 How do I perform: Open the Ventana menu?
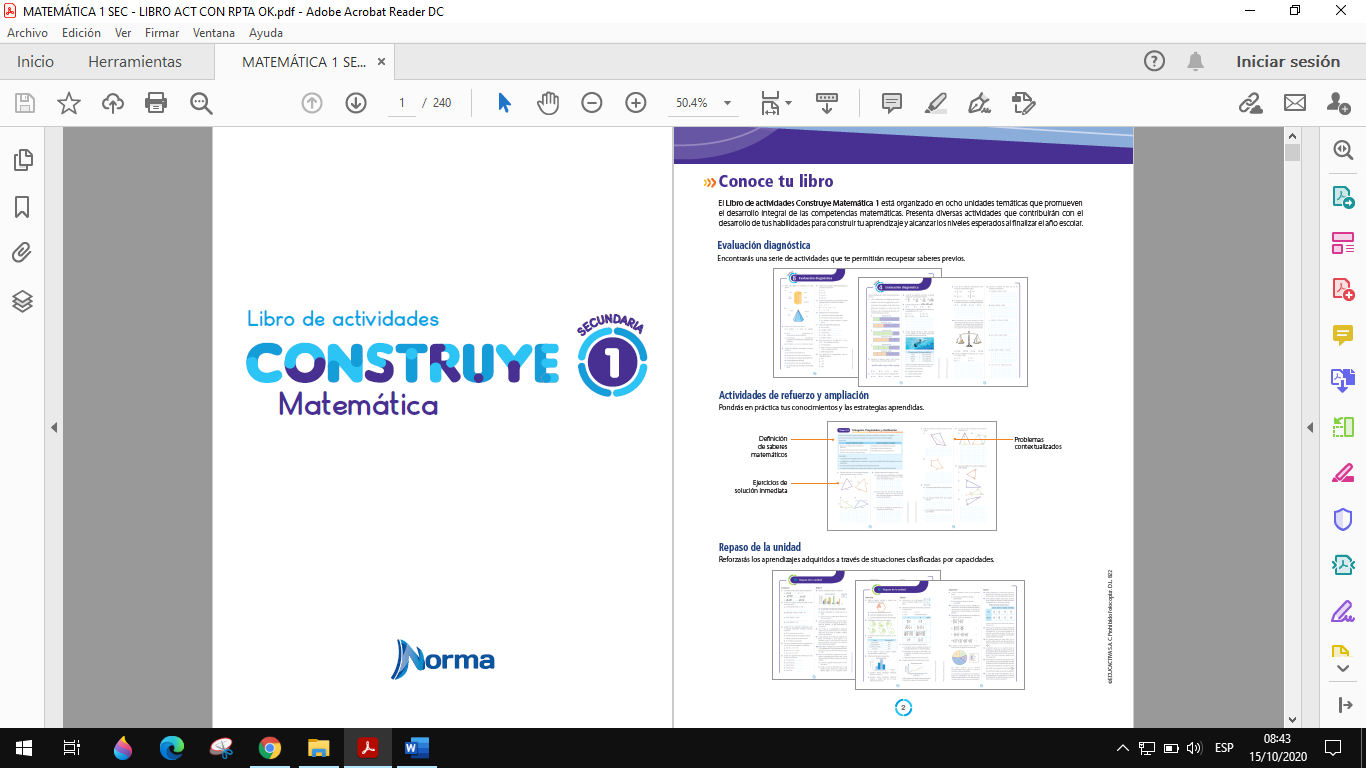coord(214,32)
